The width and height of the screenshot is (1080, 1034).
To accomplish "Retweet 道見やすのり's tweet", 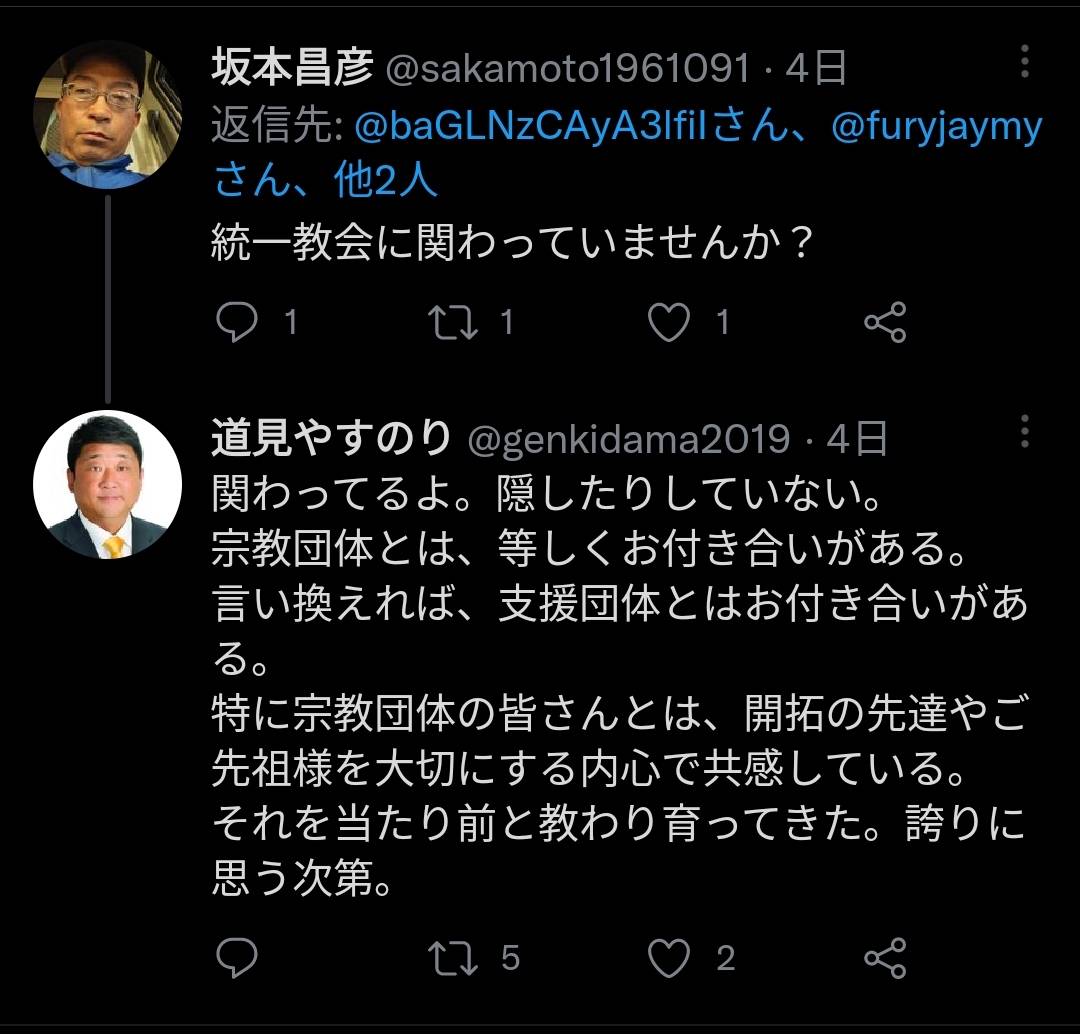I will click(453, 958).
